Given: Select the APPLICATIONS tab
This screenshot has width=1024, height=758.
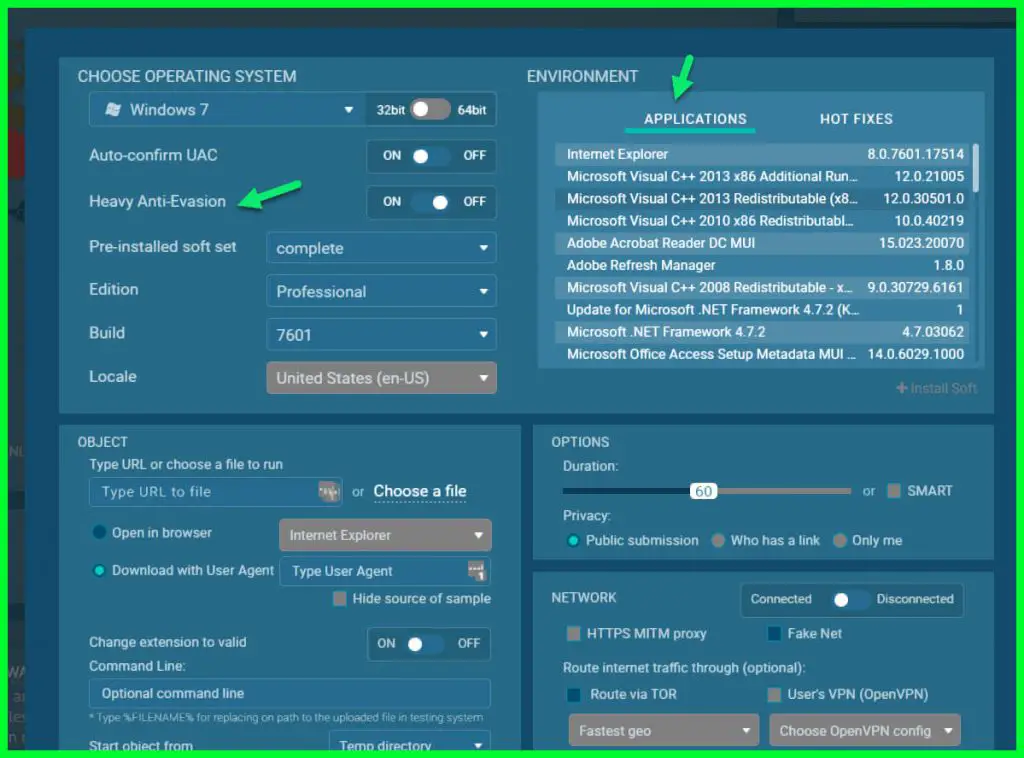Looking at the screenshot, I should pyautogui.click(x=695, y=119).
